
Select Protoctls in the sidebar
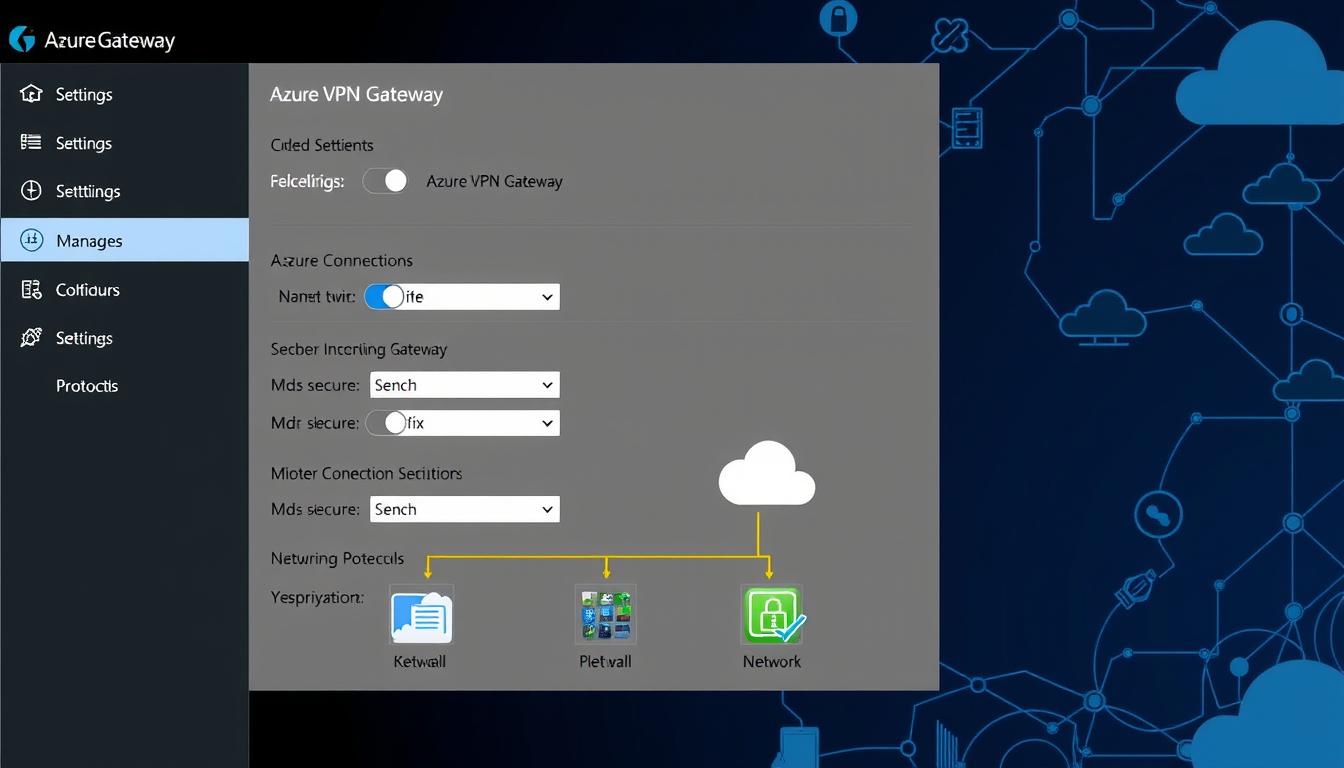point(86,386)
